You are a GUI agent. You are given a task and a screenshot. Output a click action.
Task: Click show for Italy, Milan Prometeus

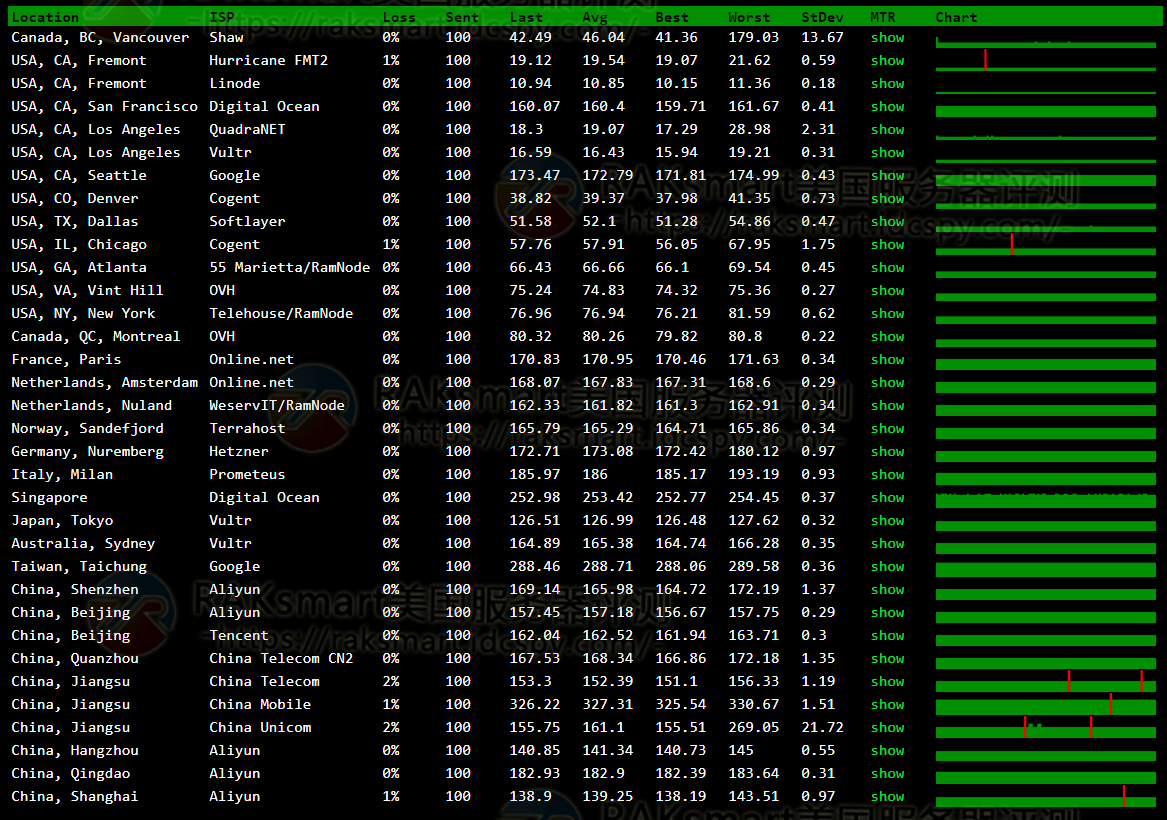887,475
